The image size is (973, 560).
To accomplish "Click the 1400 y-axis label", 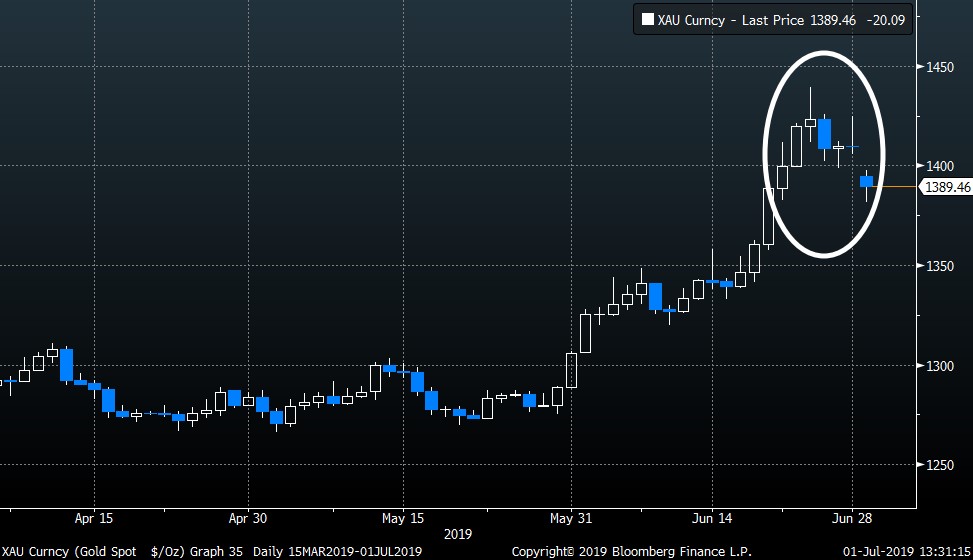I will [940, 166].
